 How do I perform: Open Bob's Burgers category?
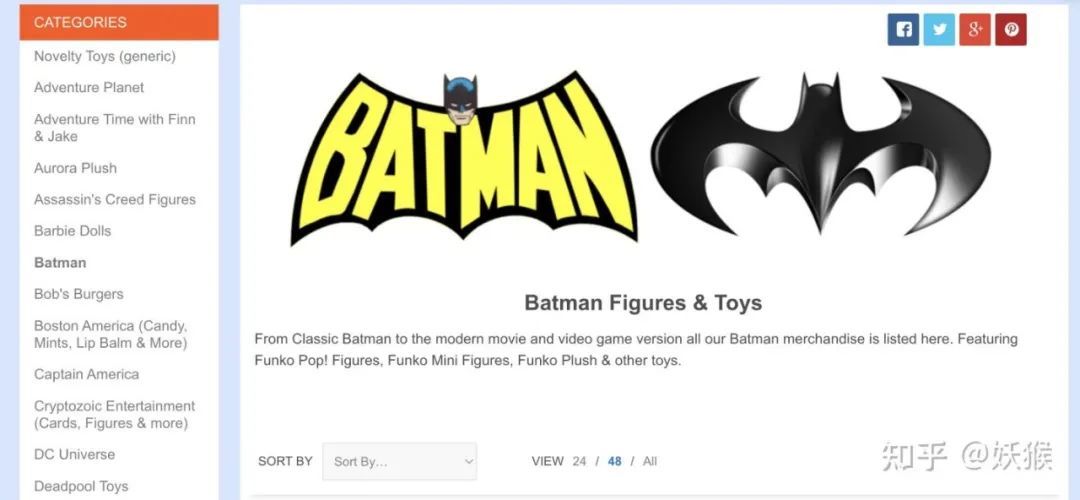[79, 294]
